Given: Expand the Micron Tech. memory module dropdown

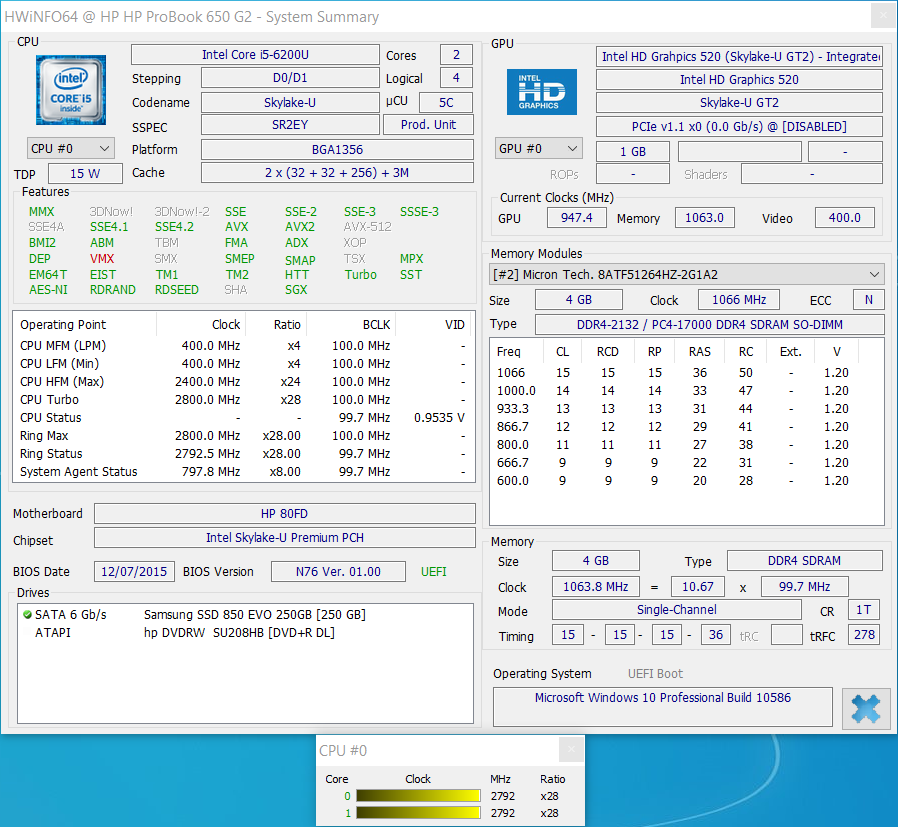Looking at the screenshot, I should tap(687, 274).
